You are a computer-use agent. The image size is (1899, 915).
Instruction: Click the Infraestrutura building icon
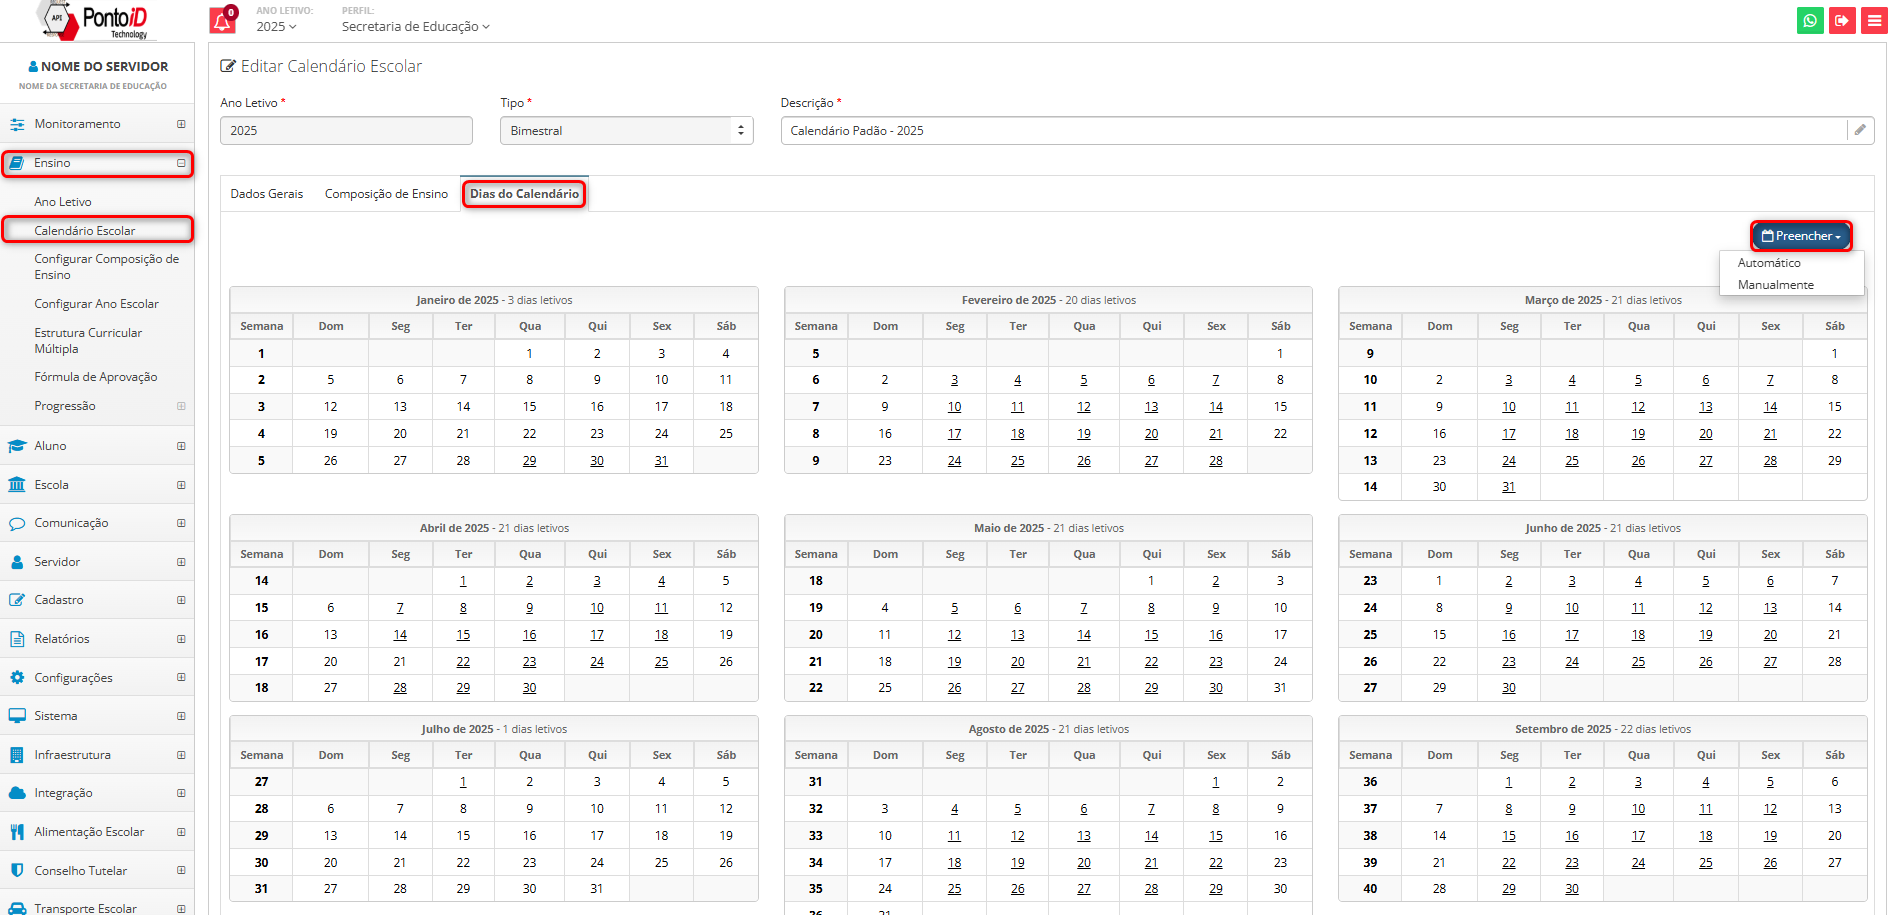[x=17, y=755]
